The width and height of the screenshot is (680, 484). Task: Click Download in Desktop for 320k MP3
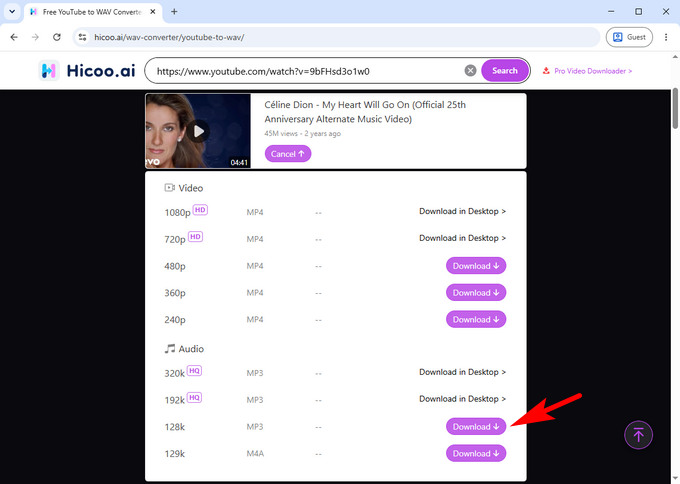tap(462, 372)
